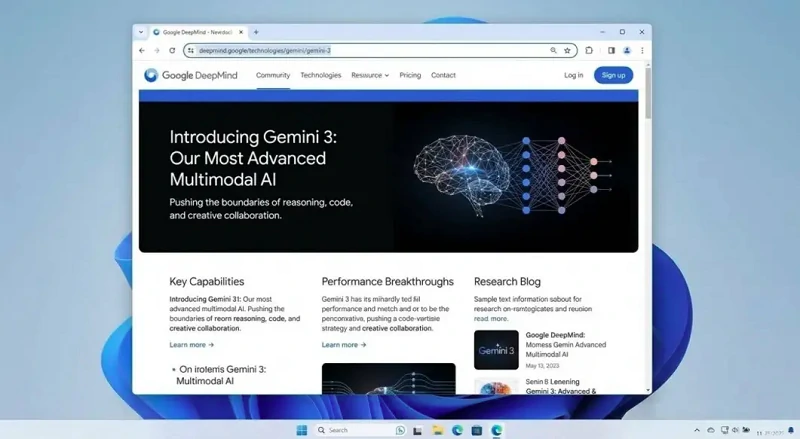Image resolution: width=800 pixels, height=439 pixels.
Task: Click the magnifier zoom icon in address bar
Action: pos(553,51)
